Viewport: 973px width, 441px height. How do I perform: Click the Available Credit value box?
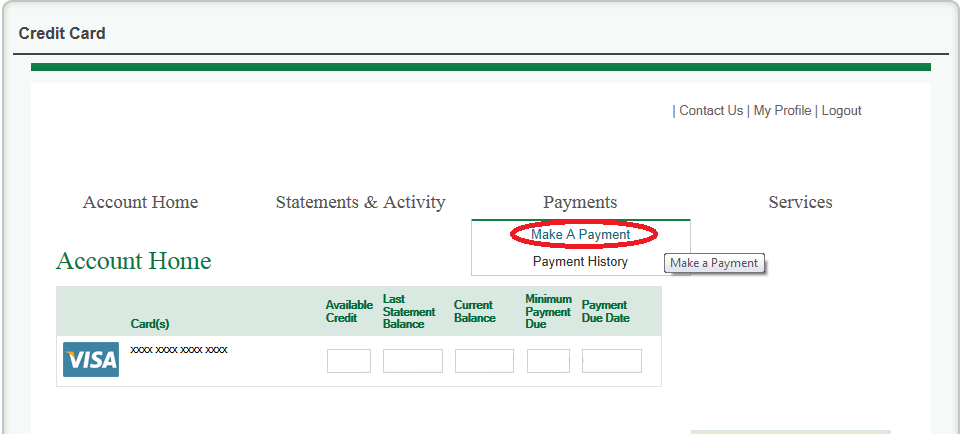coord(349,361)
